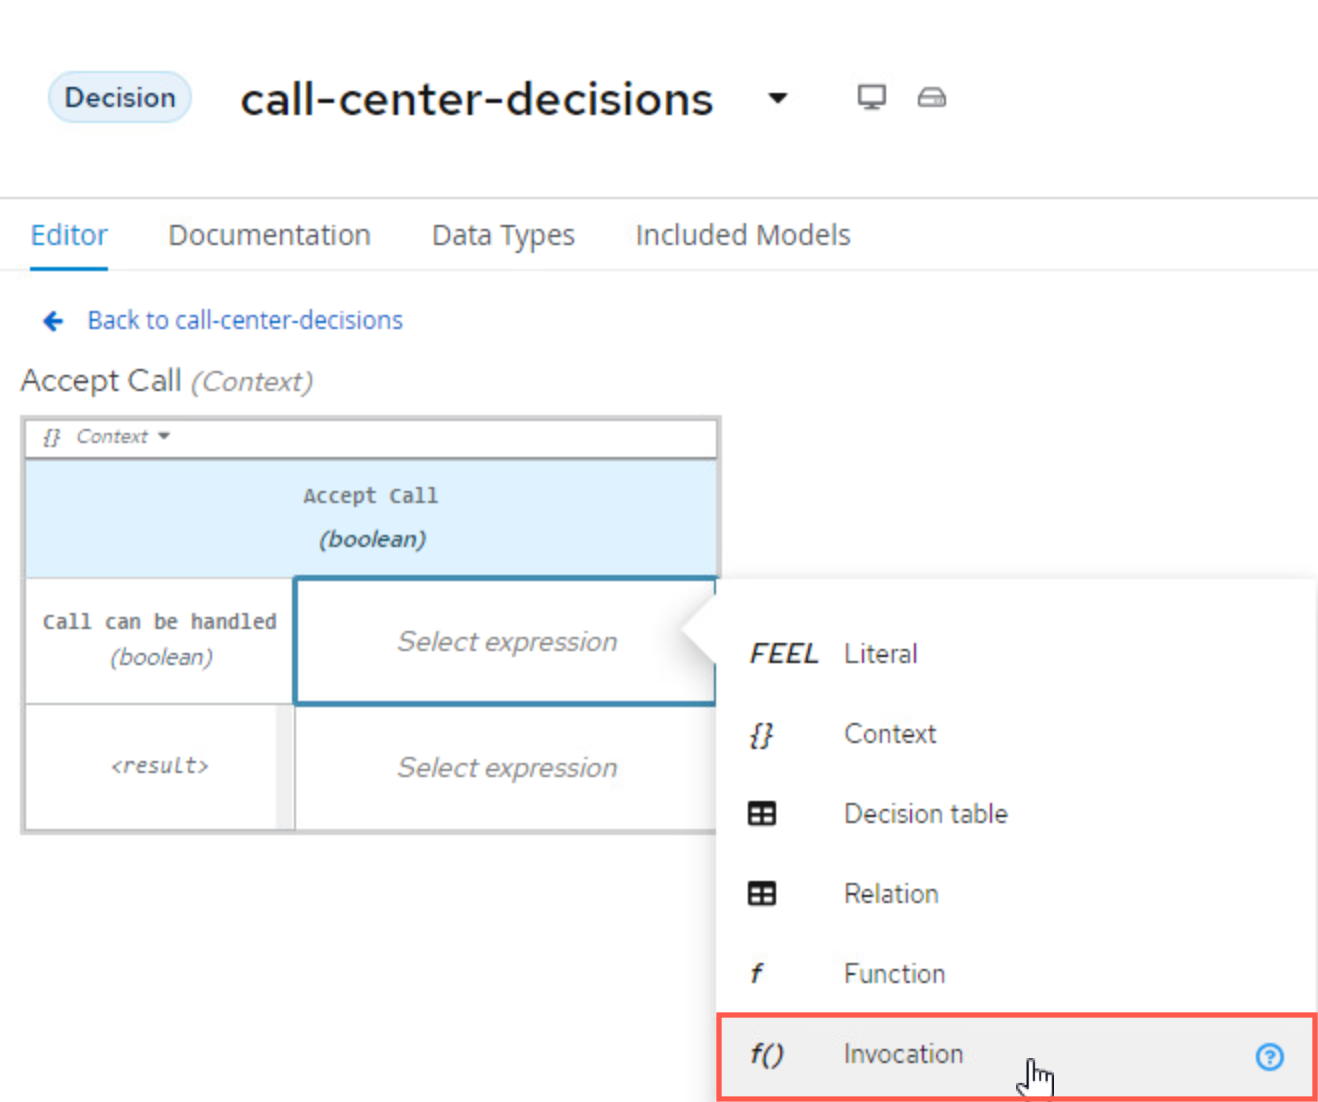Image resolution: width=1318 pixels, height=1102 pixels.
Task: Click the f icon beside Function
Action: tap(757, 973)
